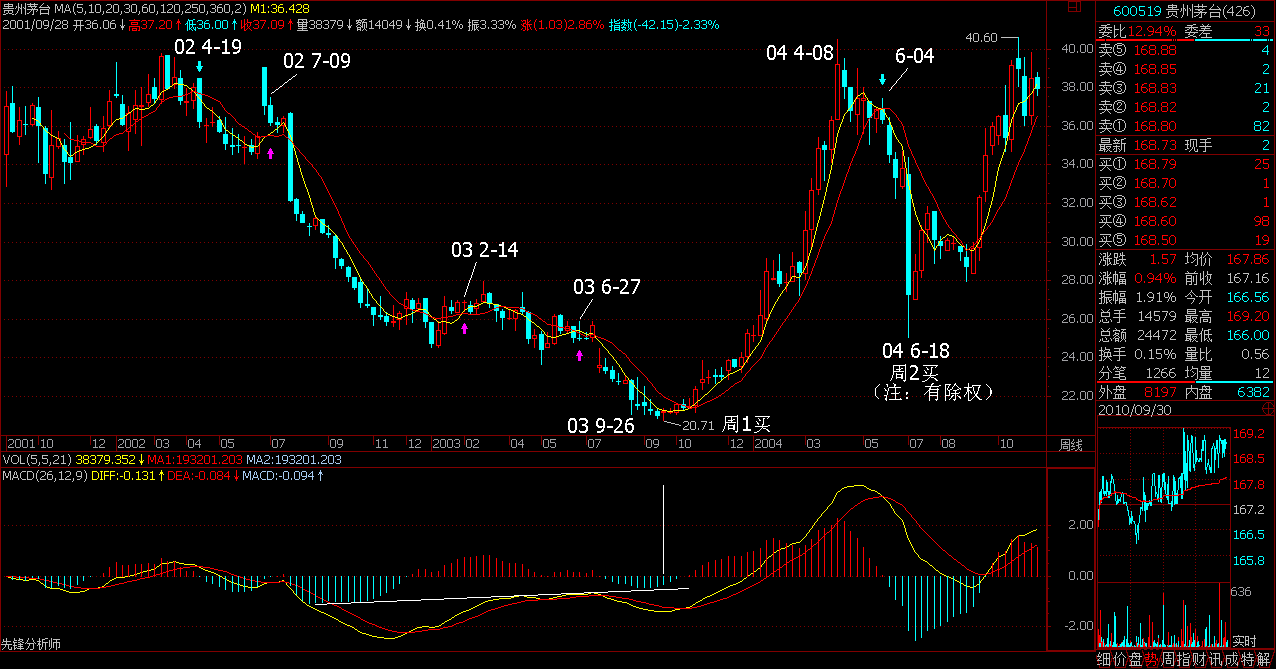Click the cyan down arrow near 6-04
This screenshot has height=669, width=1276.
point(882,80)
